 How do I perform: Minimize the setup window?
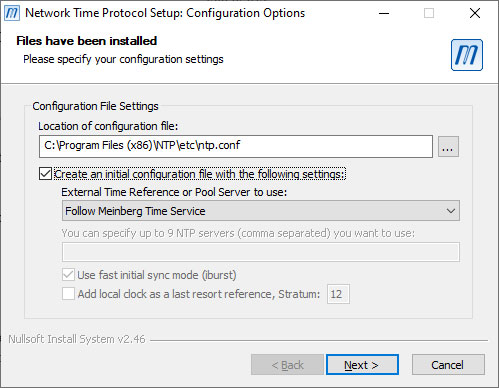[384, 13]
